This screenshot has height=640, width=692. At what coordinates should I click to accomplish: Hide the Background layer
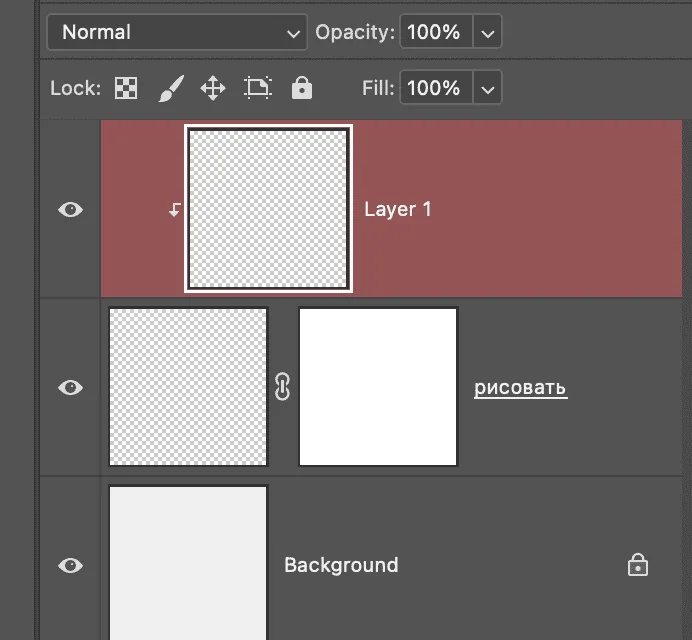pyautogui.click(x=71, y=565)
